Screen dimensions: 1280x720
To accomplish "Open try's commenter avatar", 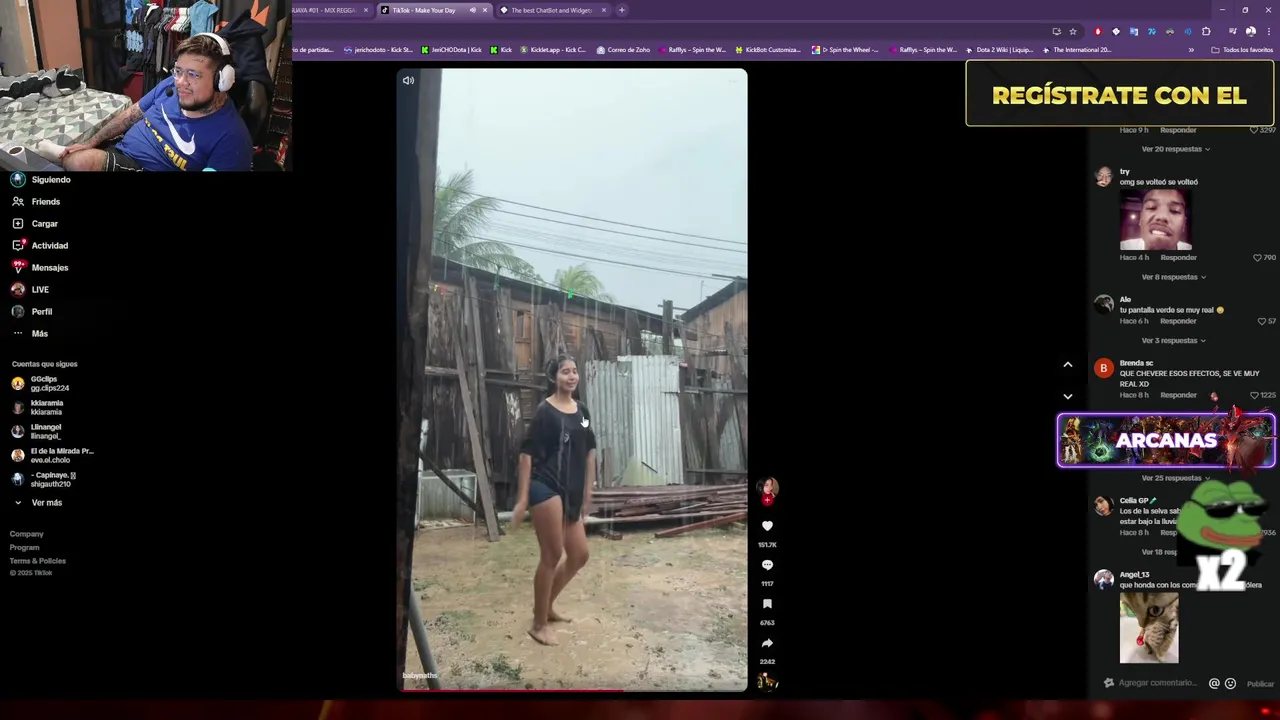I will pos(1103,177).
